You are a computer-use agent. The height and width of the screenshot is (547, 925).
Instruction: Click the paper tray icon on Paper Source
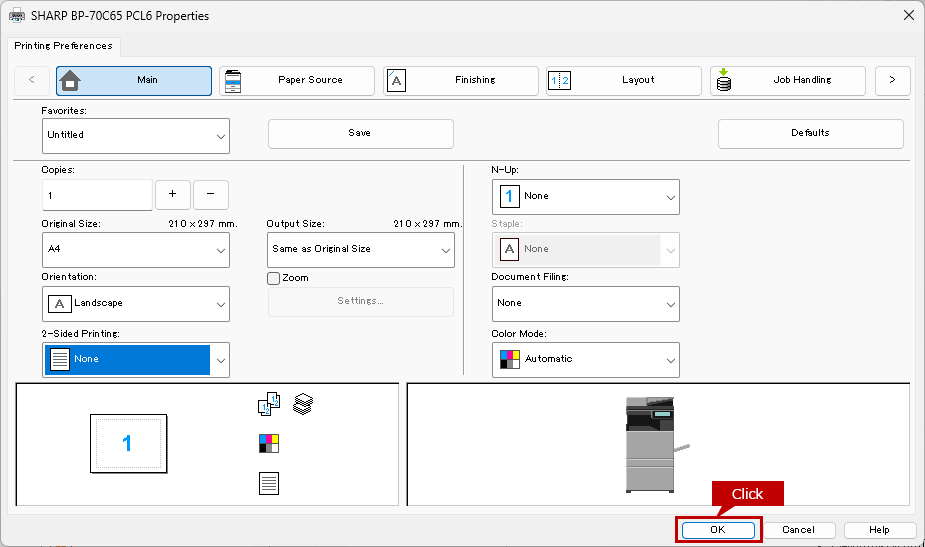(233, 81)
